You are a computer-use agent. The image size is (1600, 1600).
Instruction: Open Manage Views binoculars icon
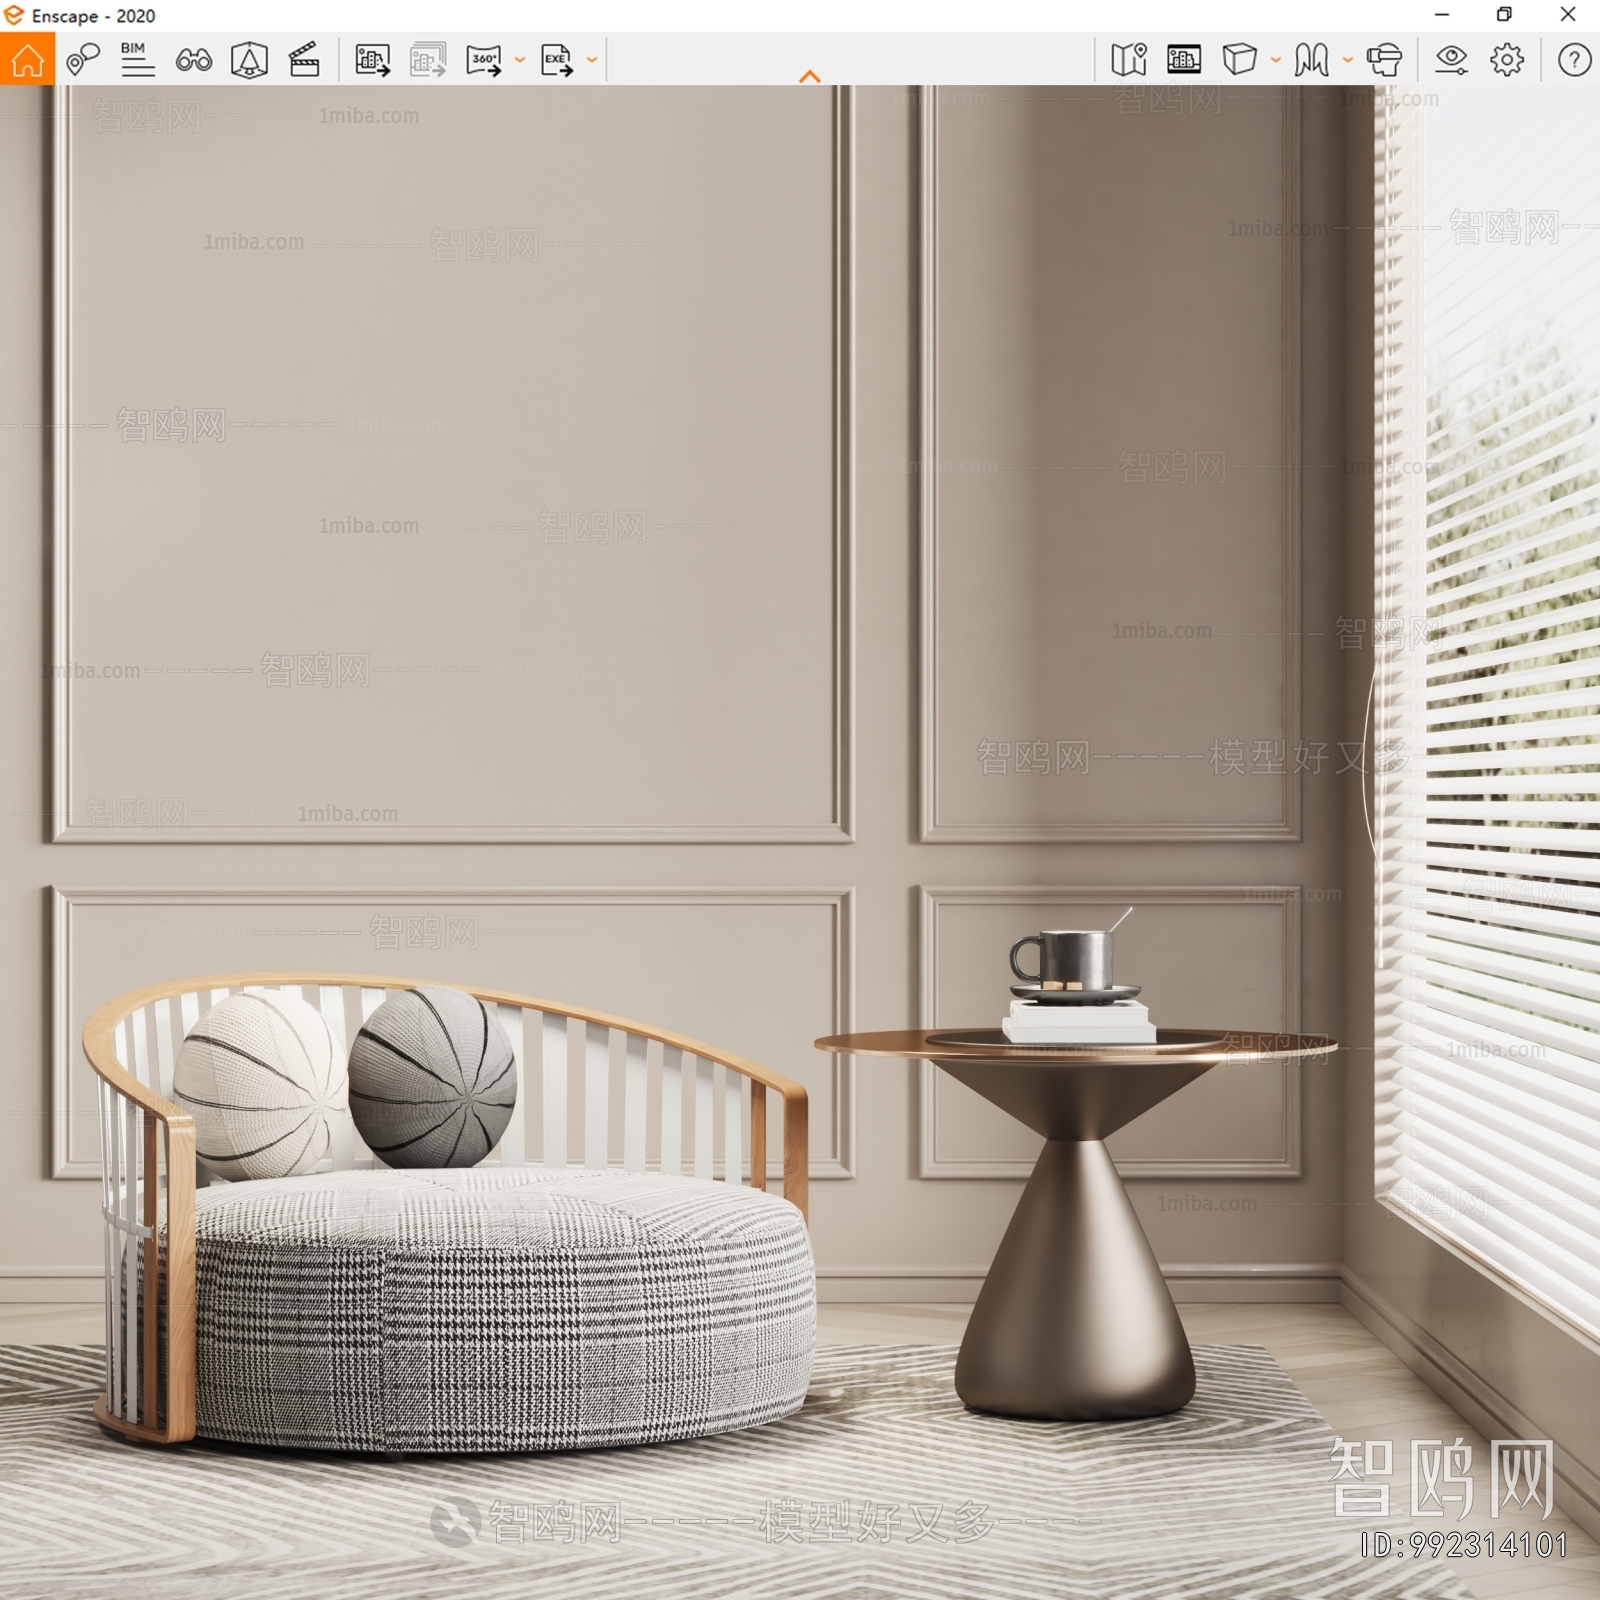pyautogui.click(x=193, y=60)
